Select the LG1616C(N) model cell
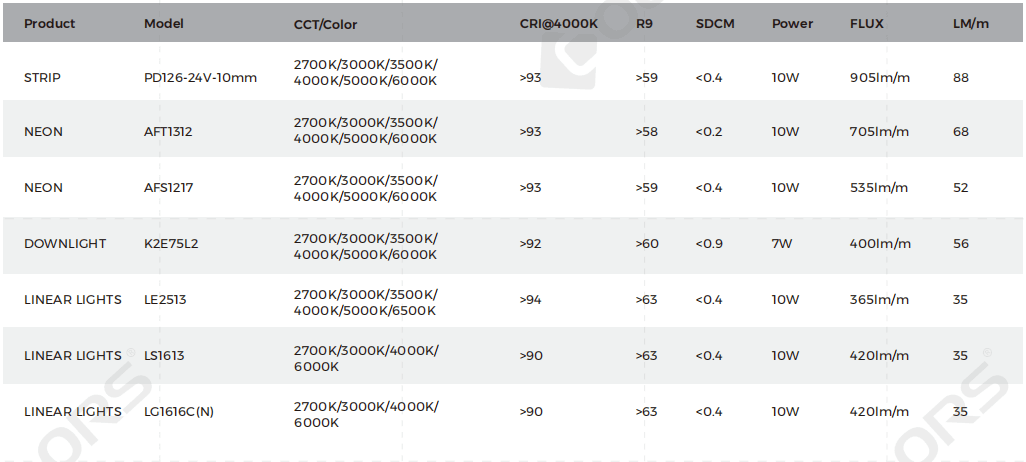Screen dimensions: 1026x462 pos(179,412)
